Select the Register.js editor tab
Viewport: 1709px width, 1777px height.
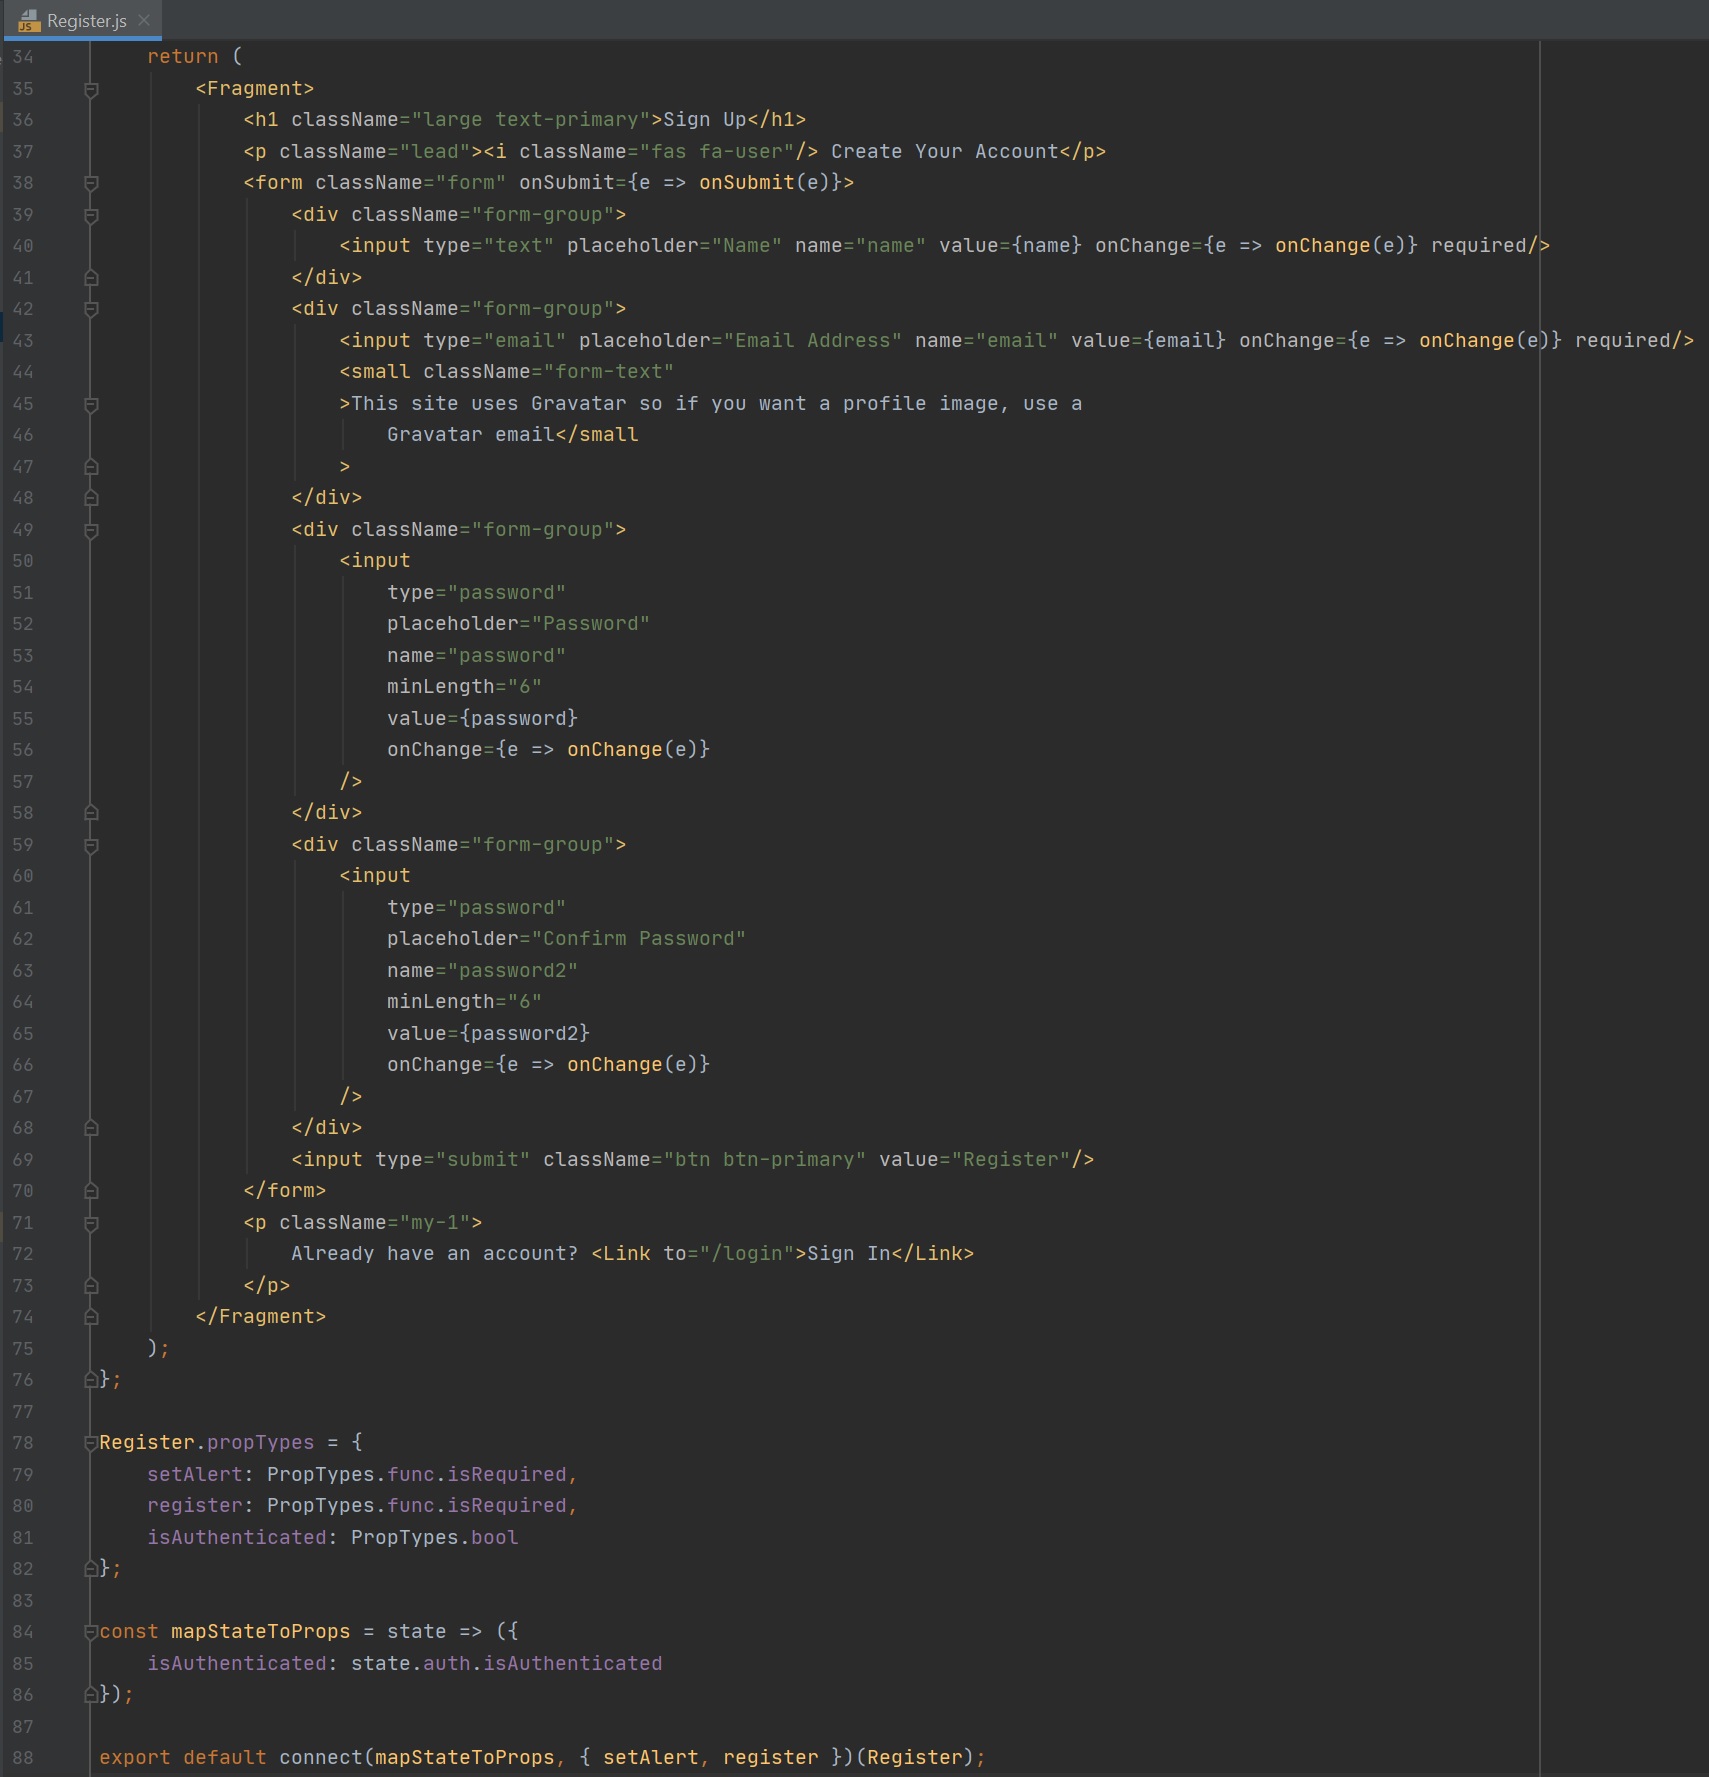(86, 21)
